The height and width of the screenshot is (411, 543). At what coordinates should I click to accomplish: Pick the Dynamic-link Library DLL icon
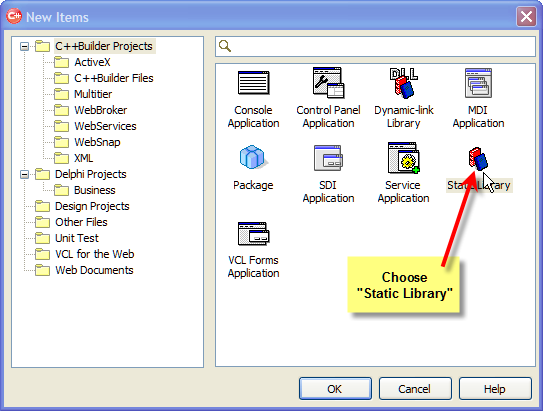[x=403, y=83]
